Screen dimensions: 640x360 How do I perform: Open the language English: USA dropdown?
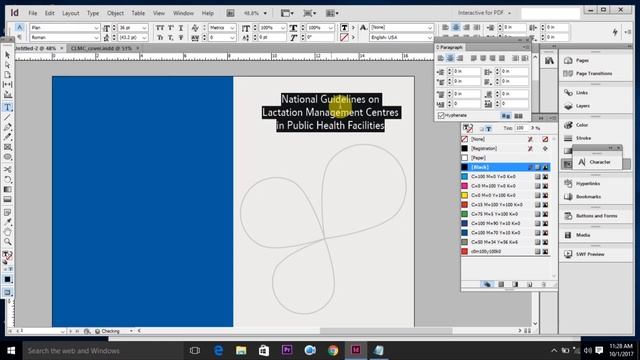[430, 38]
